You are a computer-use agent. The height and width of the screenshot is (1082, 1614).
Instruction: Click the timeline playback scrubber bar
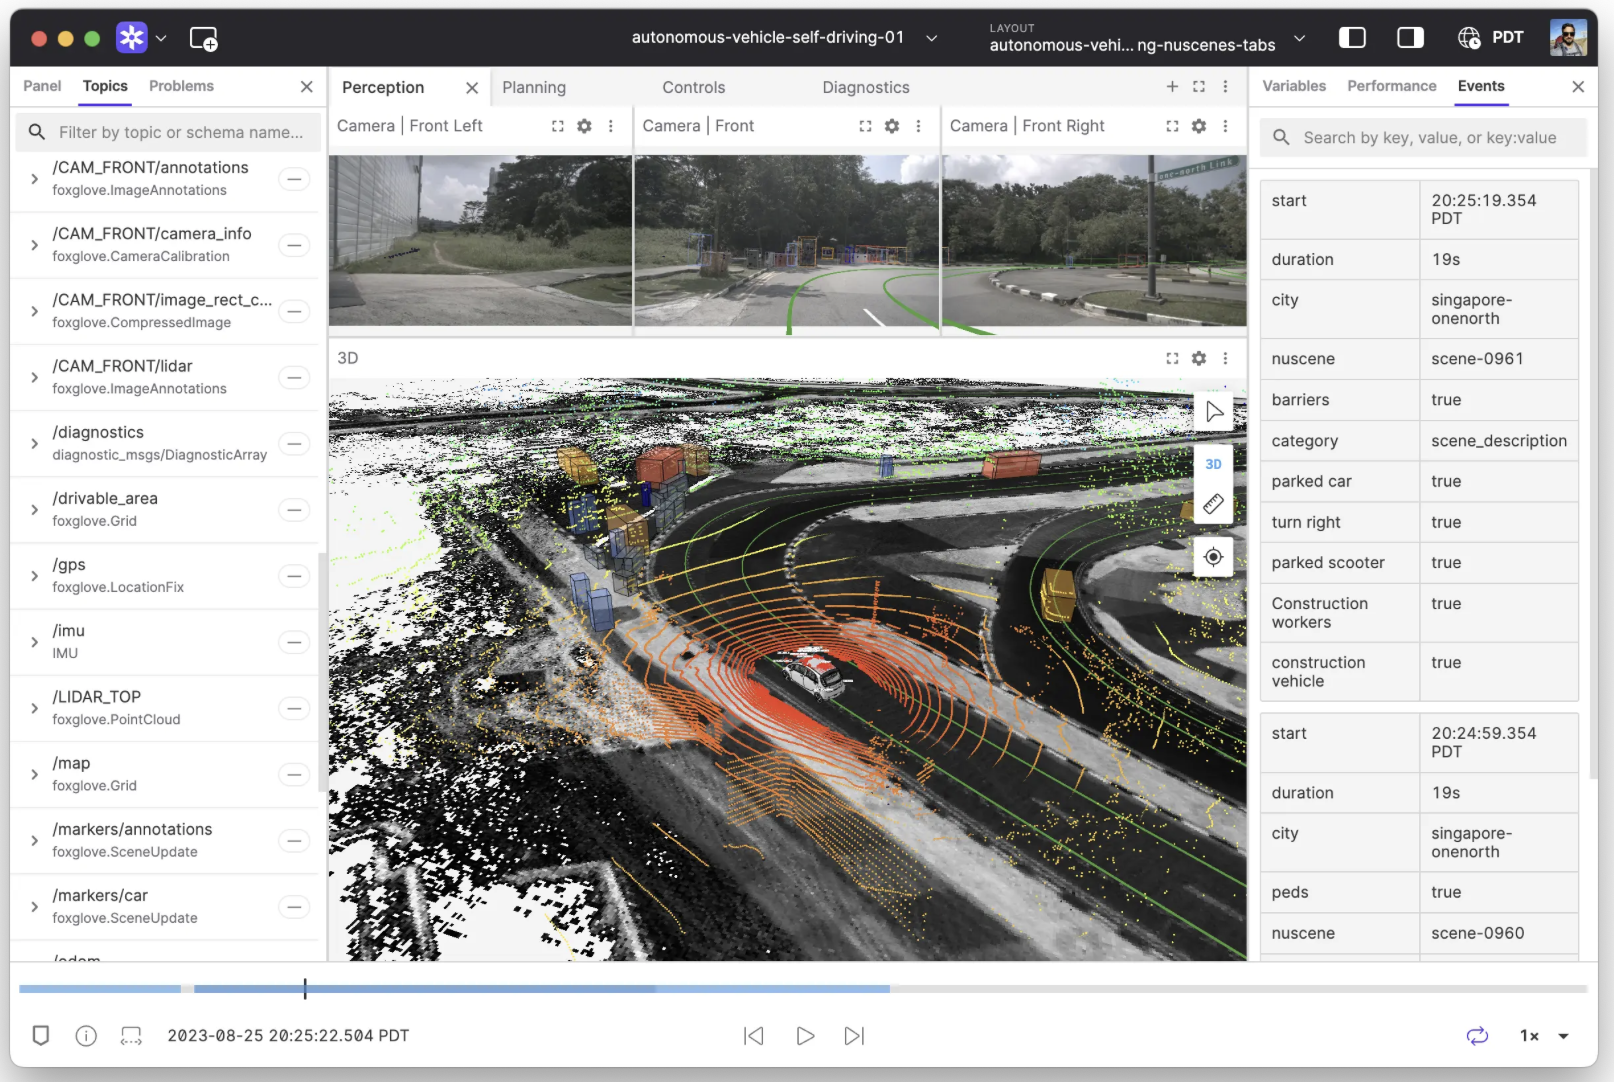[803, 989]
